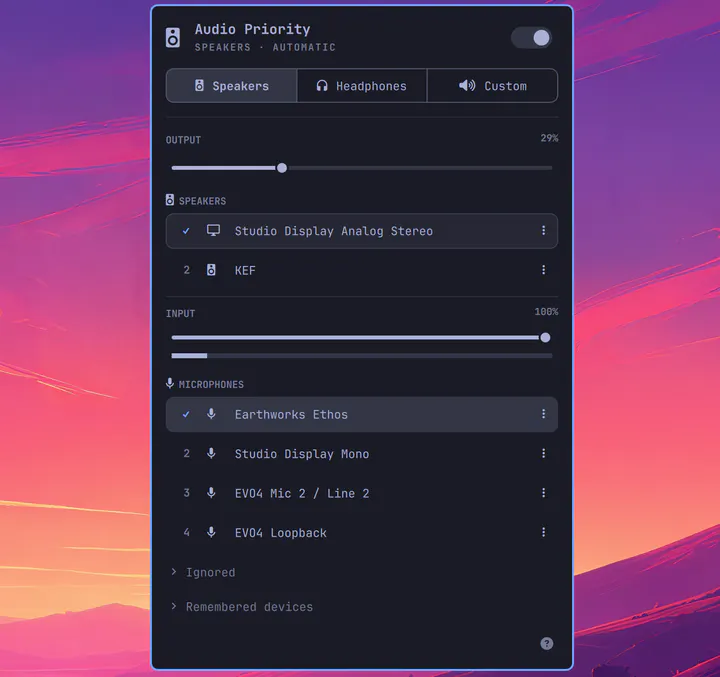This screenshot has width=720, height=677.
Task: Click the monitor icon on Studio Display Analog Stereo
Action: click(x=213, y=231)
